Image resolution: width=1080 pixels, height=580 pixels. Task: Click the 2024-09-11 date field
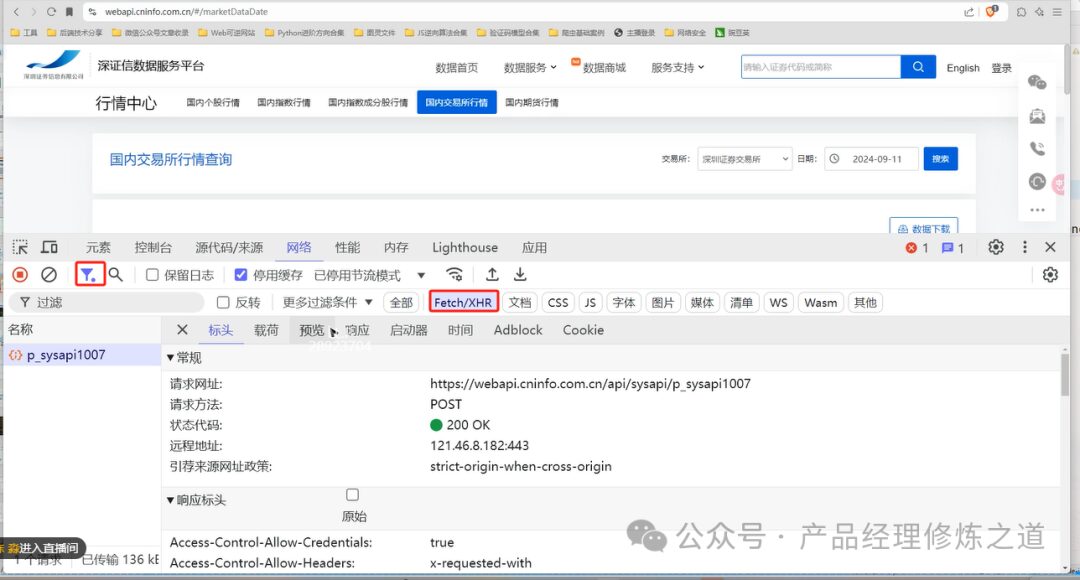(x=872, y=158)
